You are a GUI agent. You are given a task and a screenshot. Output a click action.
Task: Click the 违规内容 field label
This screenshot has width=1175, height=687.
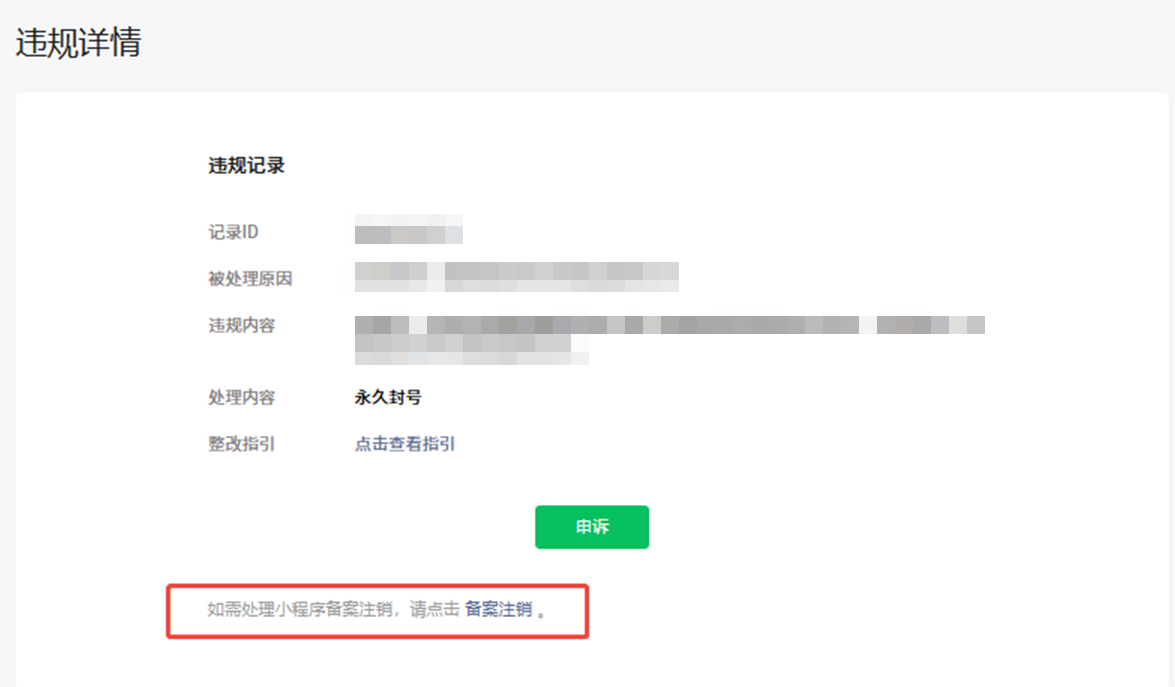(x=241, y=325)
